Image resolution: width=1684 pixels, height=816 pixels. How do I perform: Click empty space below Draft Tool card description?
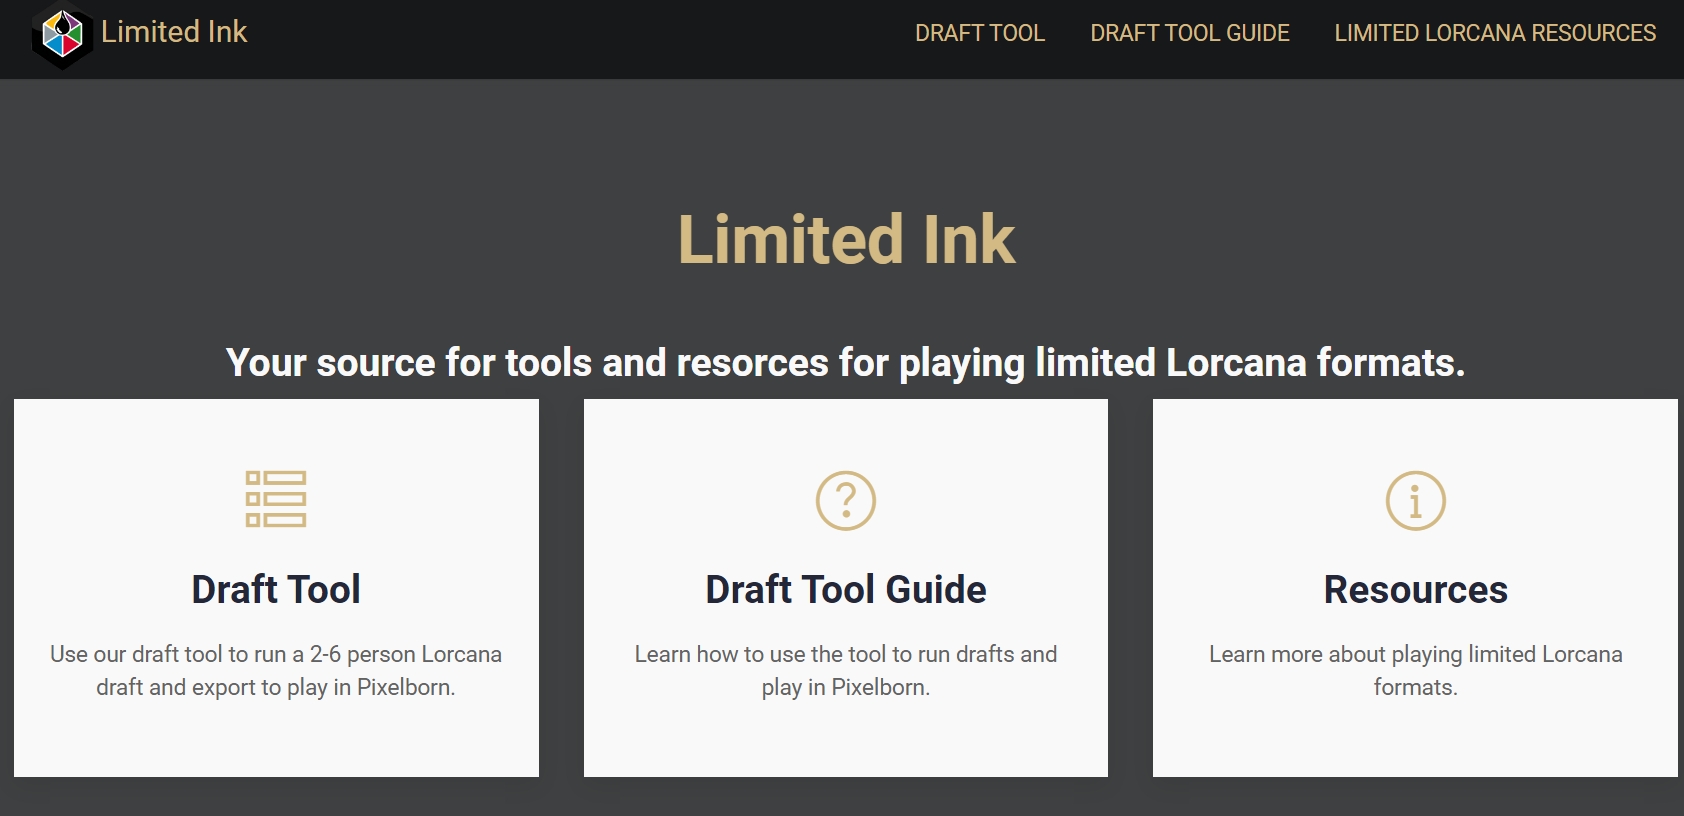click(276, 740)
